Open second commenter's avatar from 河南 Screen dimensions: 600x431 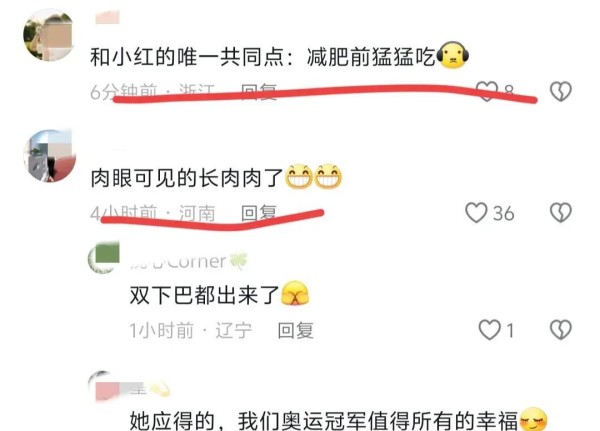50,156
